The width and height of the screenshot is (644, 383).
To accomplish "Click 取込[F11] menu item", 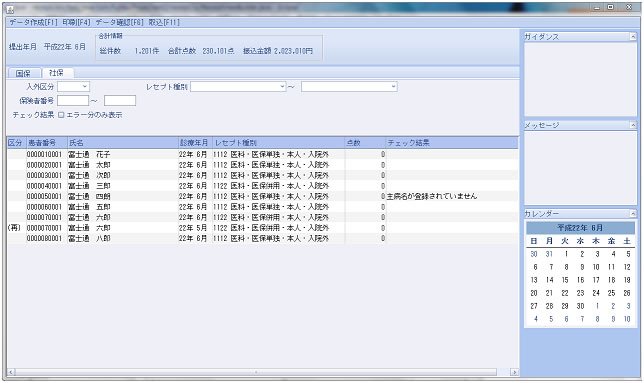I will pyautogui.click(x=164, y=22).
